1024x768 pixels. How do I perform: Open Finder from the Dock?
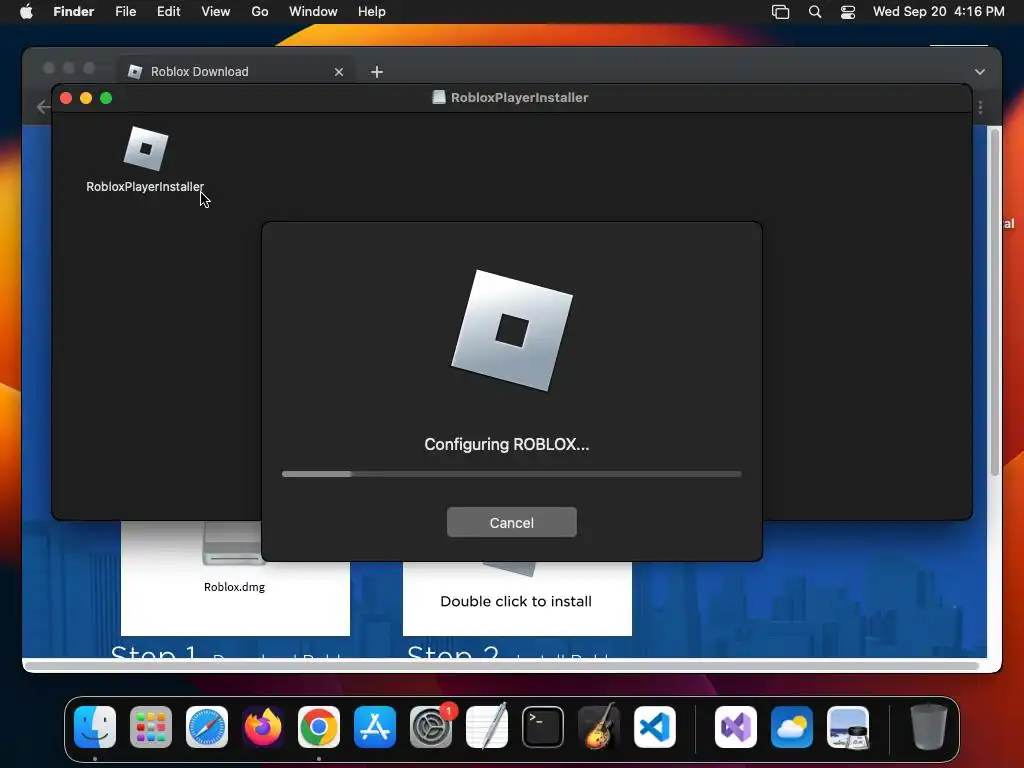[x=95, y=727]
